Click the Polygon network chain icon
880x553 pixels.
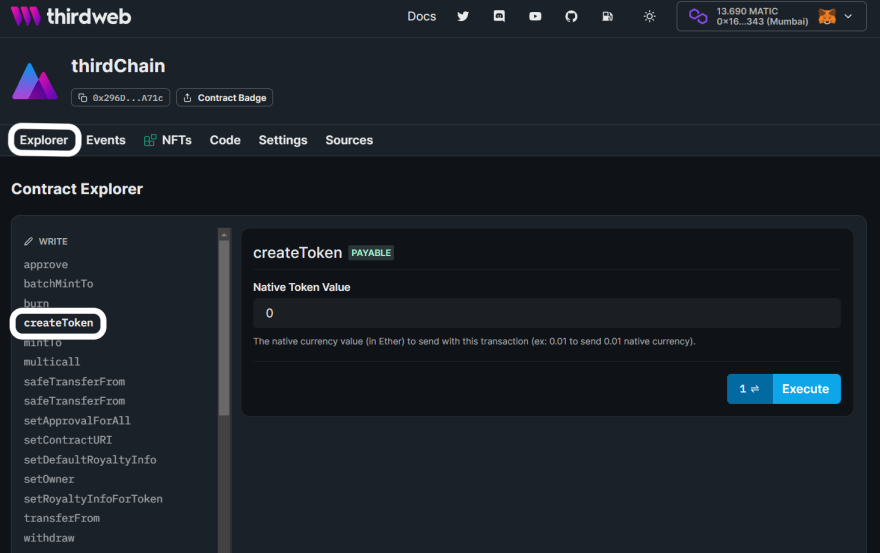pos(698,16)
